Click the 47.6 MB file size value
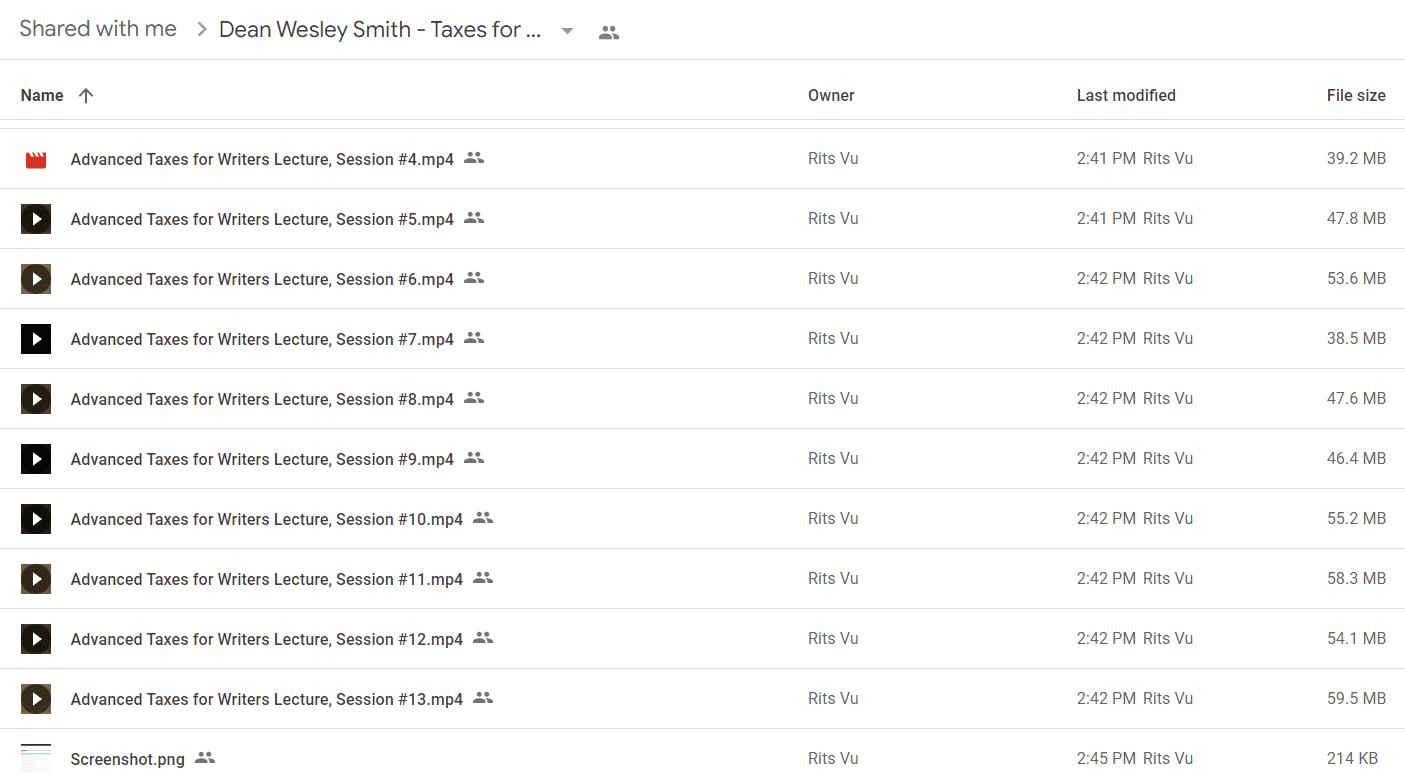1405x780 pixels. pyautogui.click(x=1356, y=398)
